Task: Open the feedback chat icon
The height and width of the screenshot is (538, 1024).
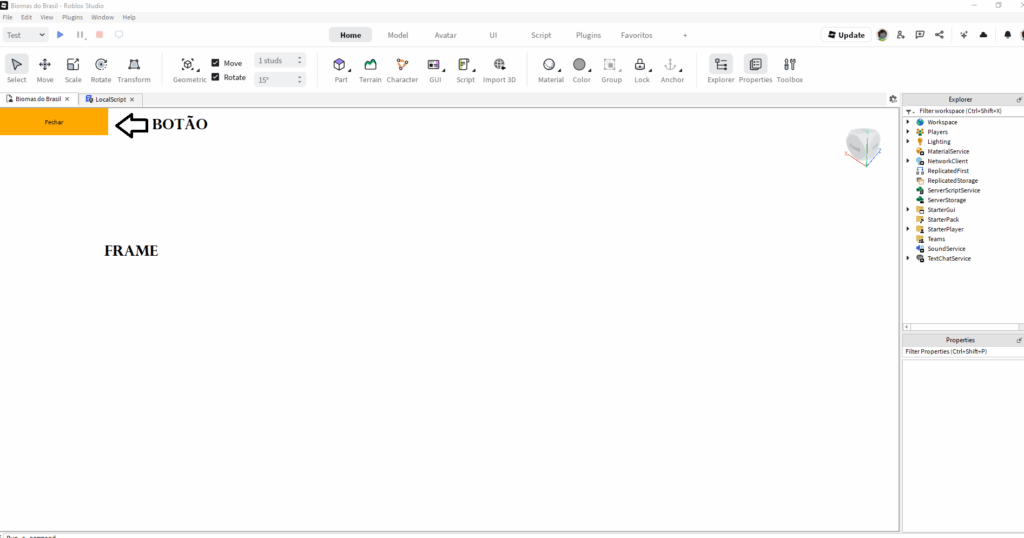Action: tap(920, 35)
